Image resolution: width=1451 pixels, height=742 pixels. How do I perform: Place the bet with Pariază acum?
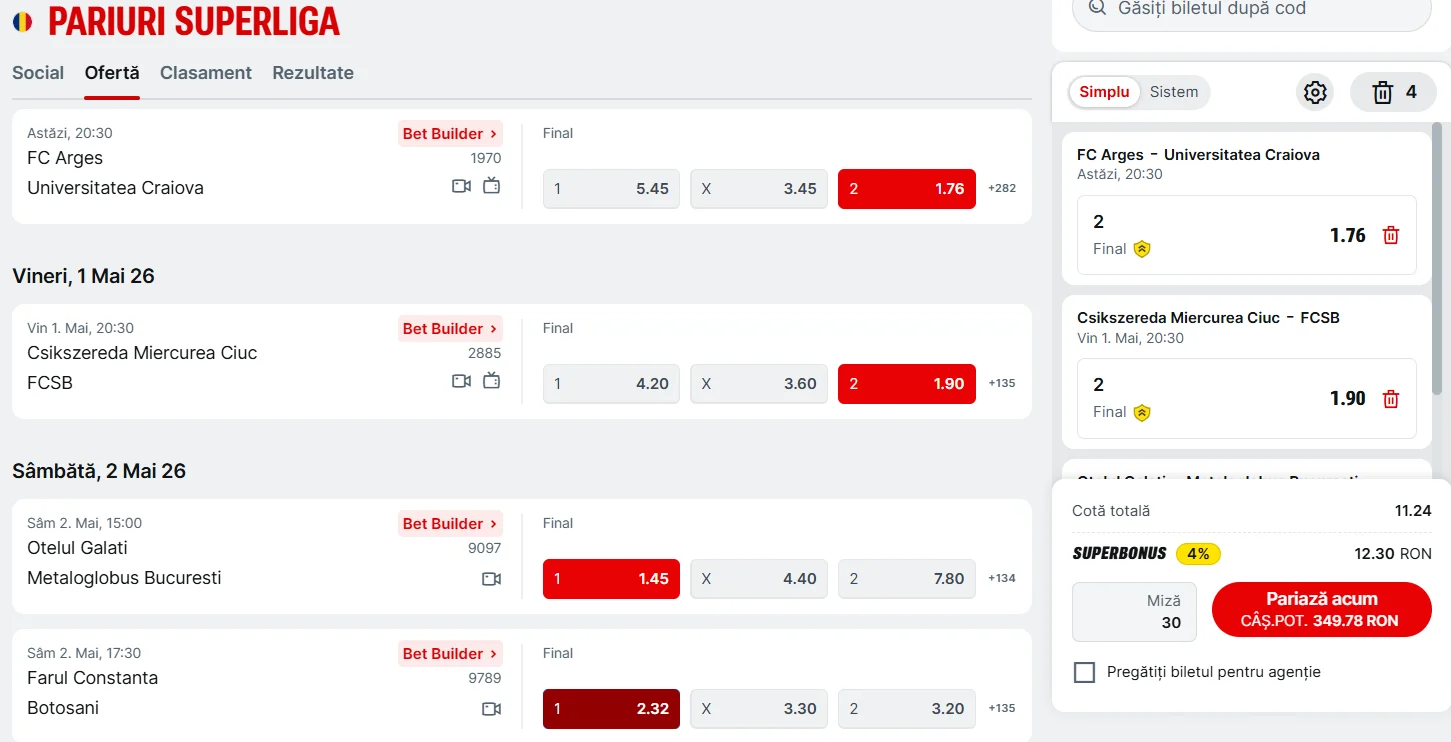point(1322,609)
